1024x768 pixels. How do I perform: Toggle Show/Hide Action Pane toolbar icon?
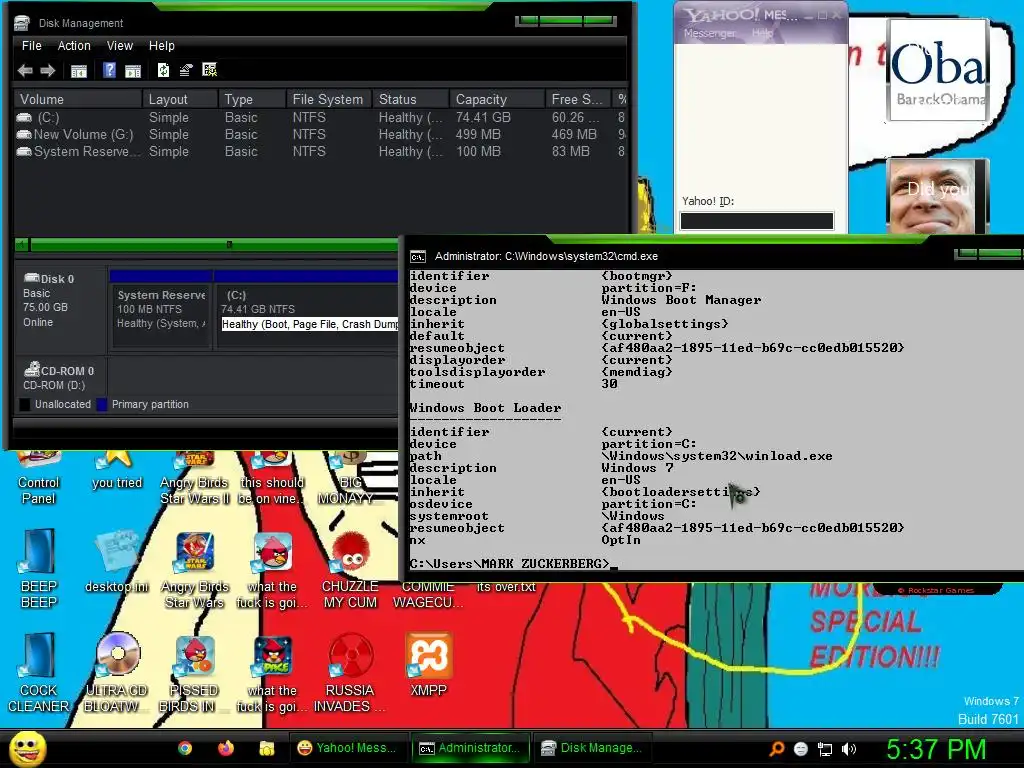click(133, 71)
